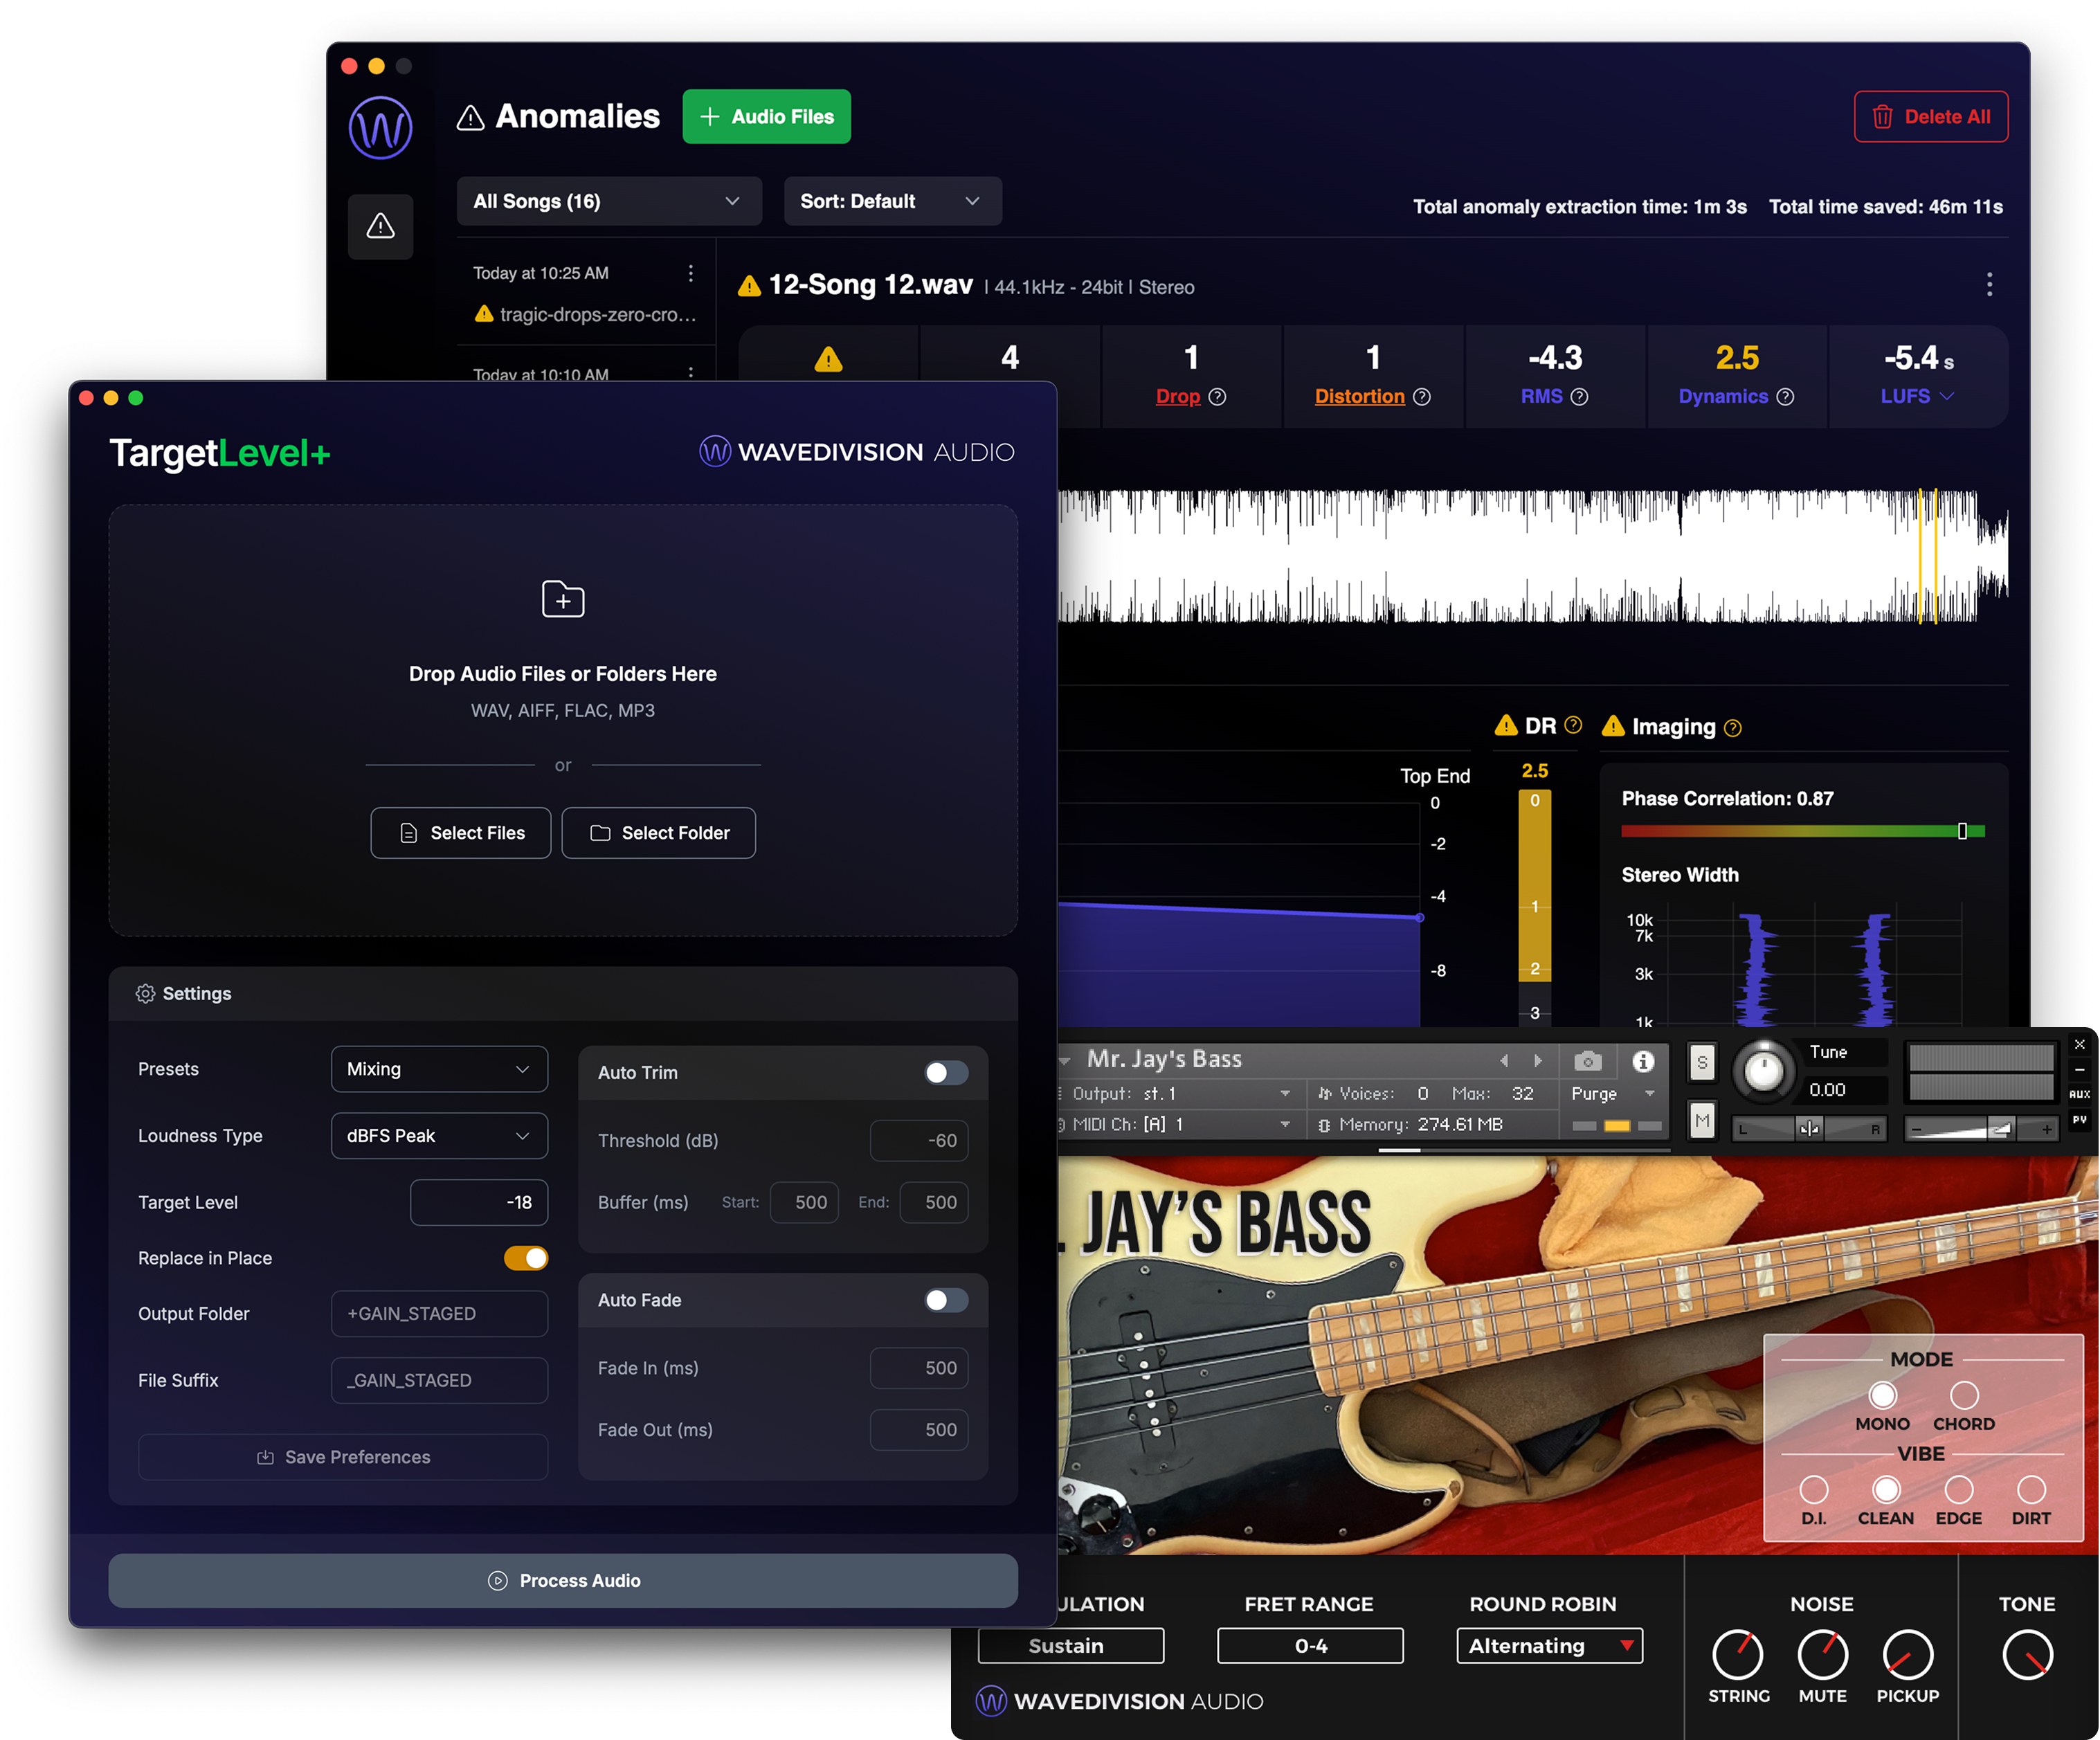Click the help icon beside Imaging
The image size is (2100, 1740).
point(1733,729)
